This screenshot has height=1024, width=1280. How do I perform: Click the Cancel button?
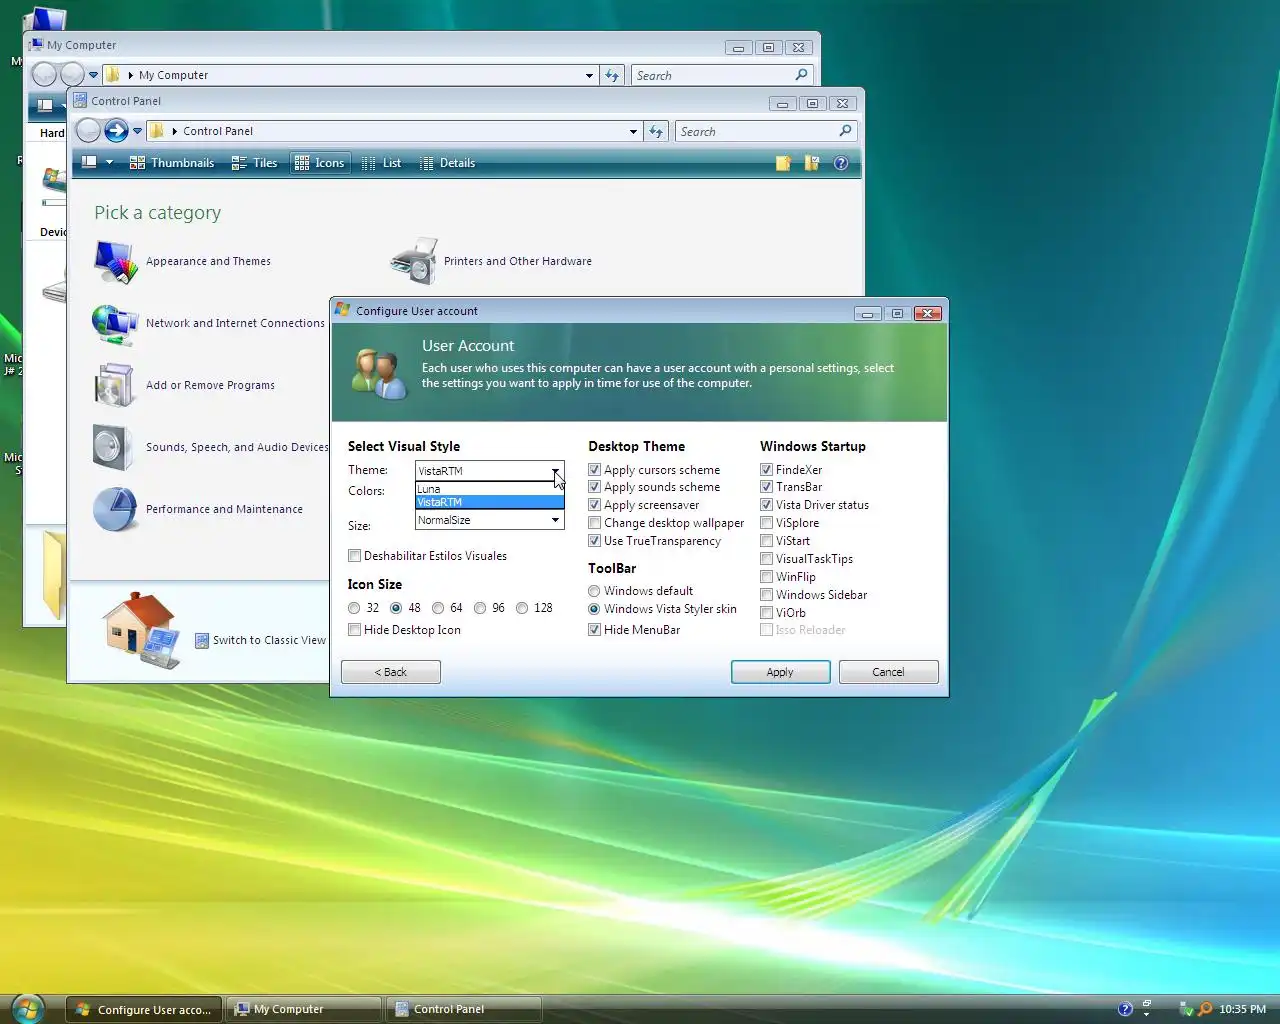888,672
